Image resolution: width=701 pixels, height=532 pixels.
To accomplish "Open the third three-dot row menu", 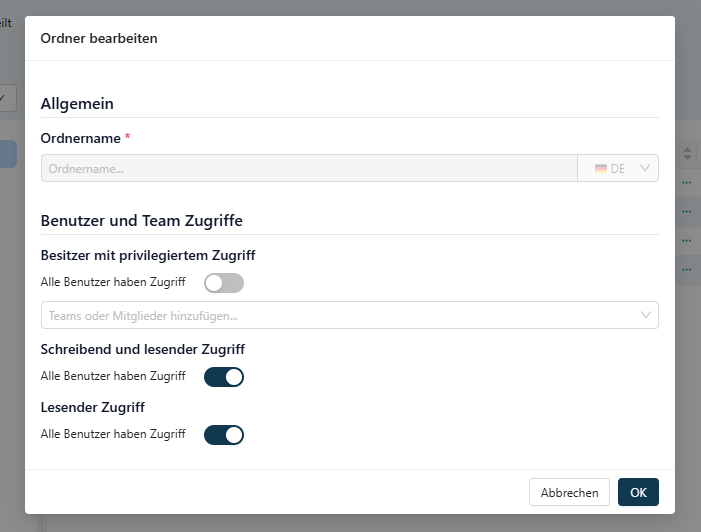I will tap(687, 241).
